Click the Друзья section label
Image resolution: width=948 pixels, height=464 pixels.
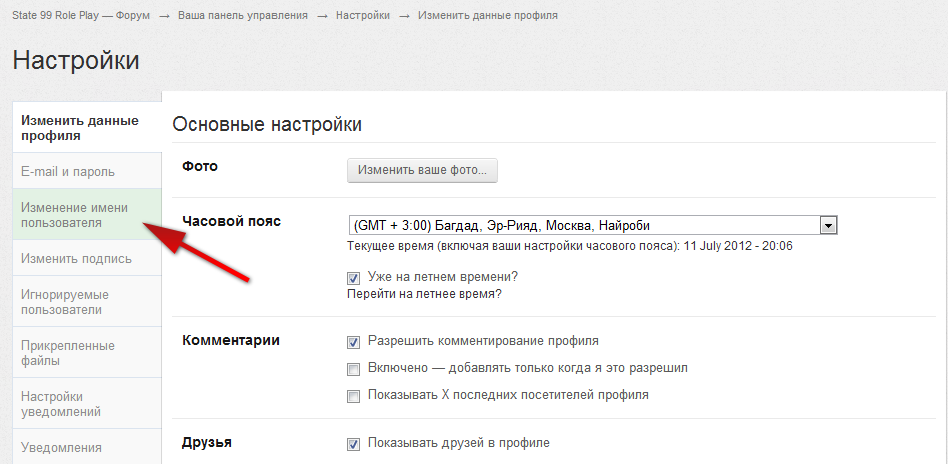point(207,443)
